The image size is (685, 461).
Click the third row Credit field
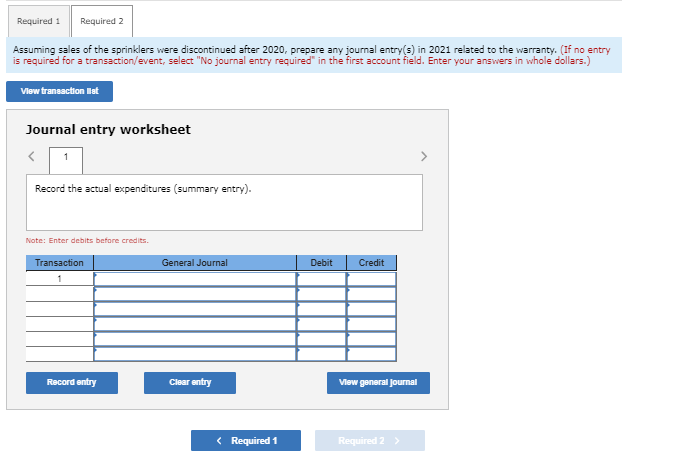(x=371, y=309)
